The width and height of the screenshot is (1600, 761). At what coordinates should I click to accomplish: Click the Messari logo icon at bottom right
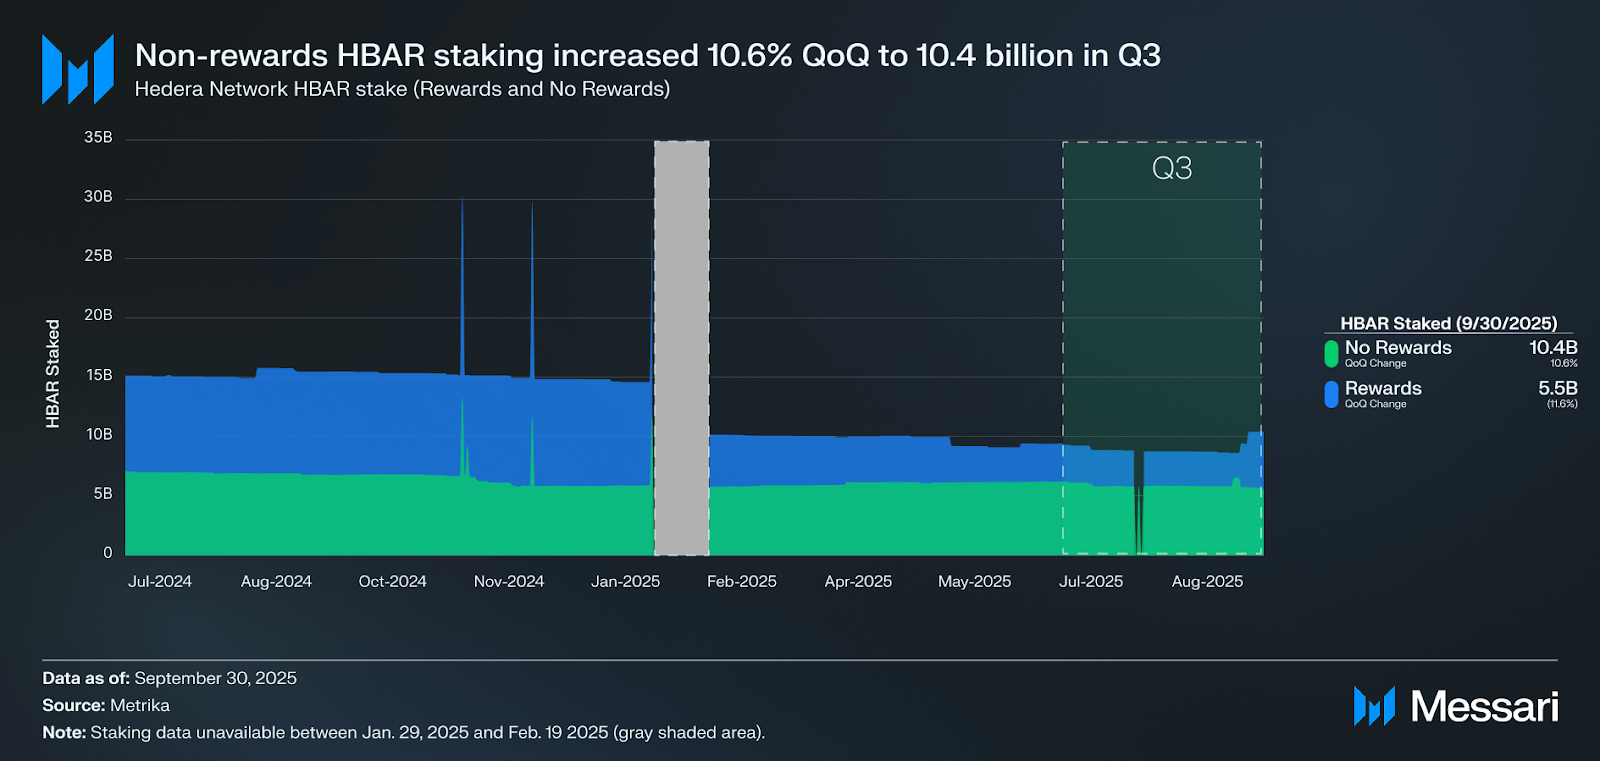tap(1374, 706)
